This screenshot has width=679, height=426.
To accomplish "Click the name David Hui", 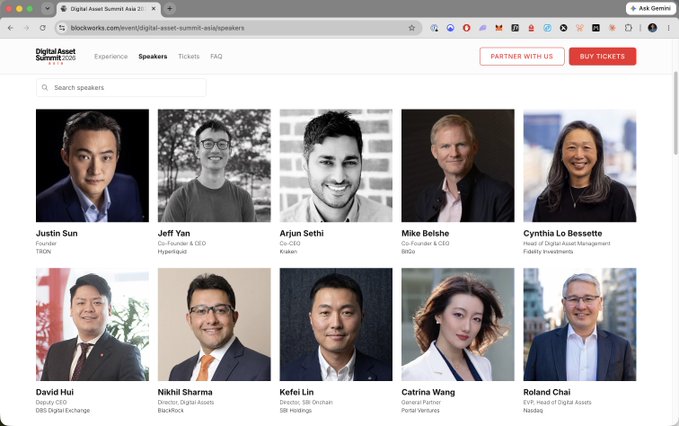I will (55, 392).
